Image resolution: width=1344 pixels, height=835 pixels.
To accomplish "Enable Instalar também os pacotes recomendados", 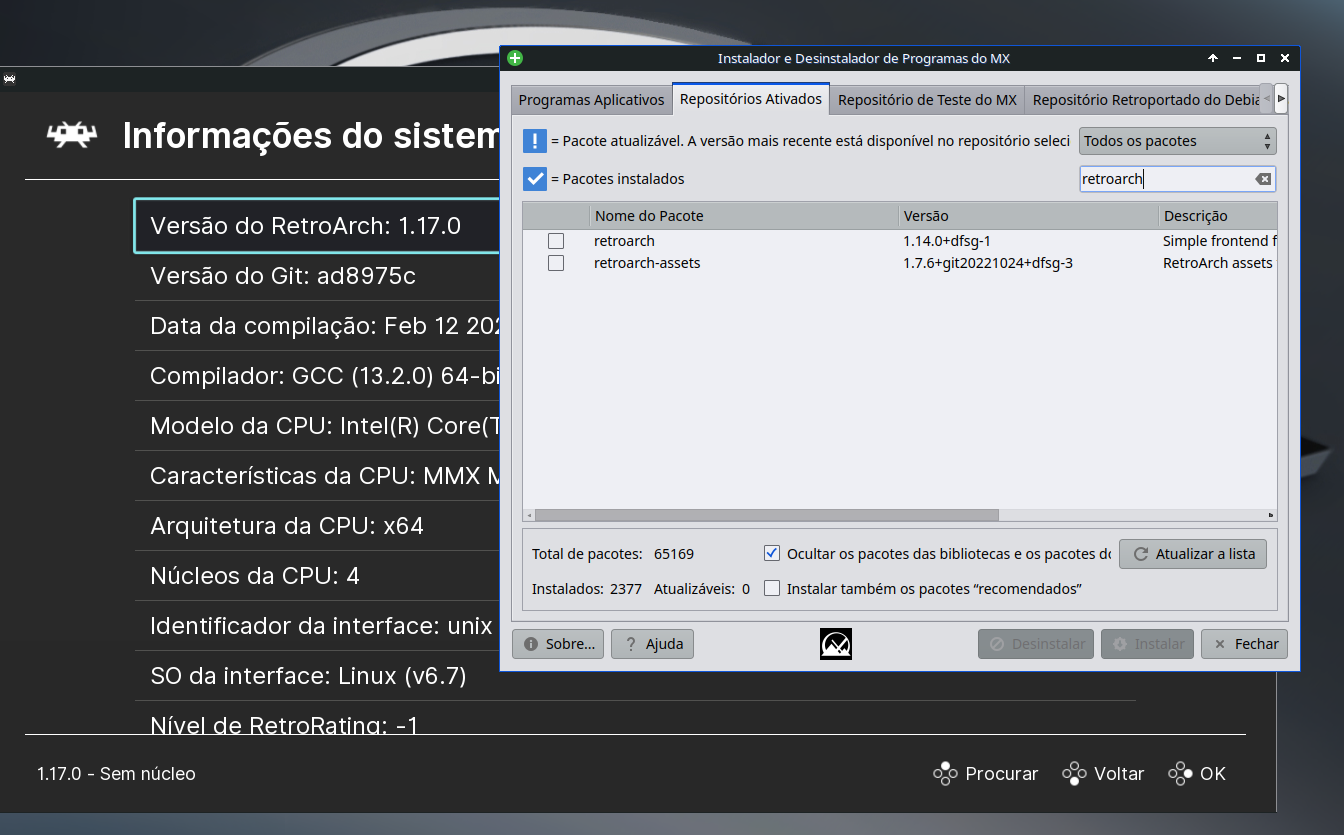I will pyautogui.click(x=772, y=589).
